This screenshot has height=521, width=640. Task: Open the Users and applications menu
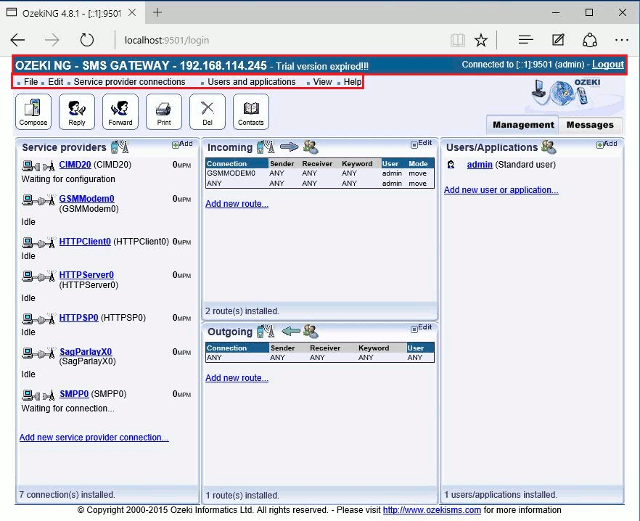click(251, 82)
